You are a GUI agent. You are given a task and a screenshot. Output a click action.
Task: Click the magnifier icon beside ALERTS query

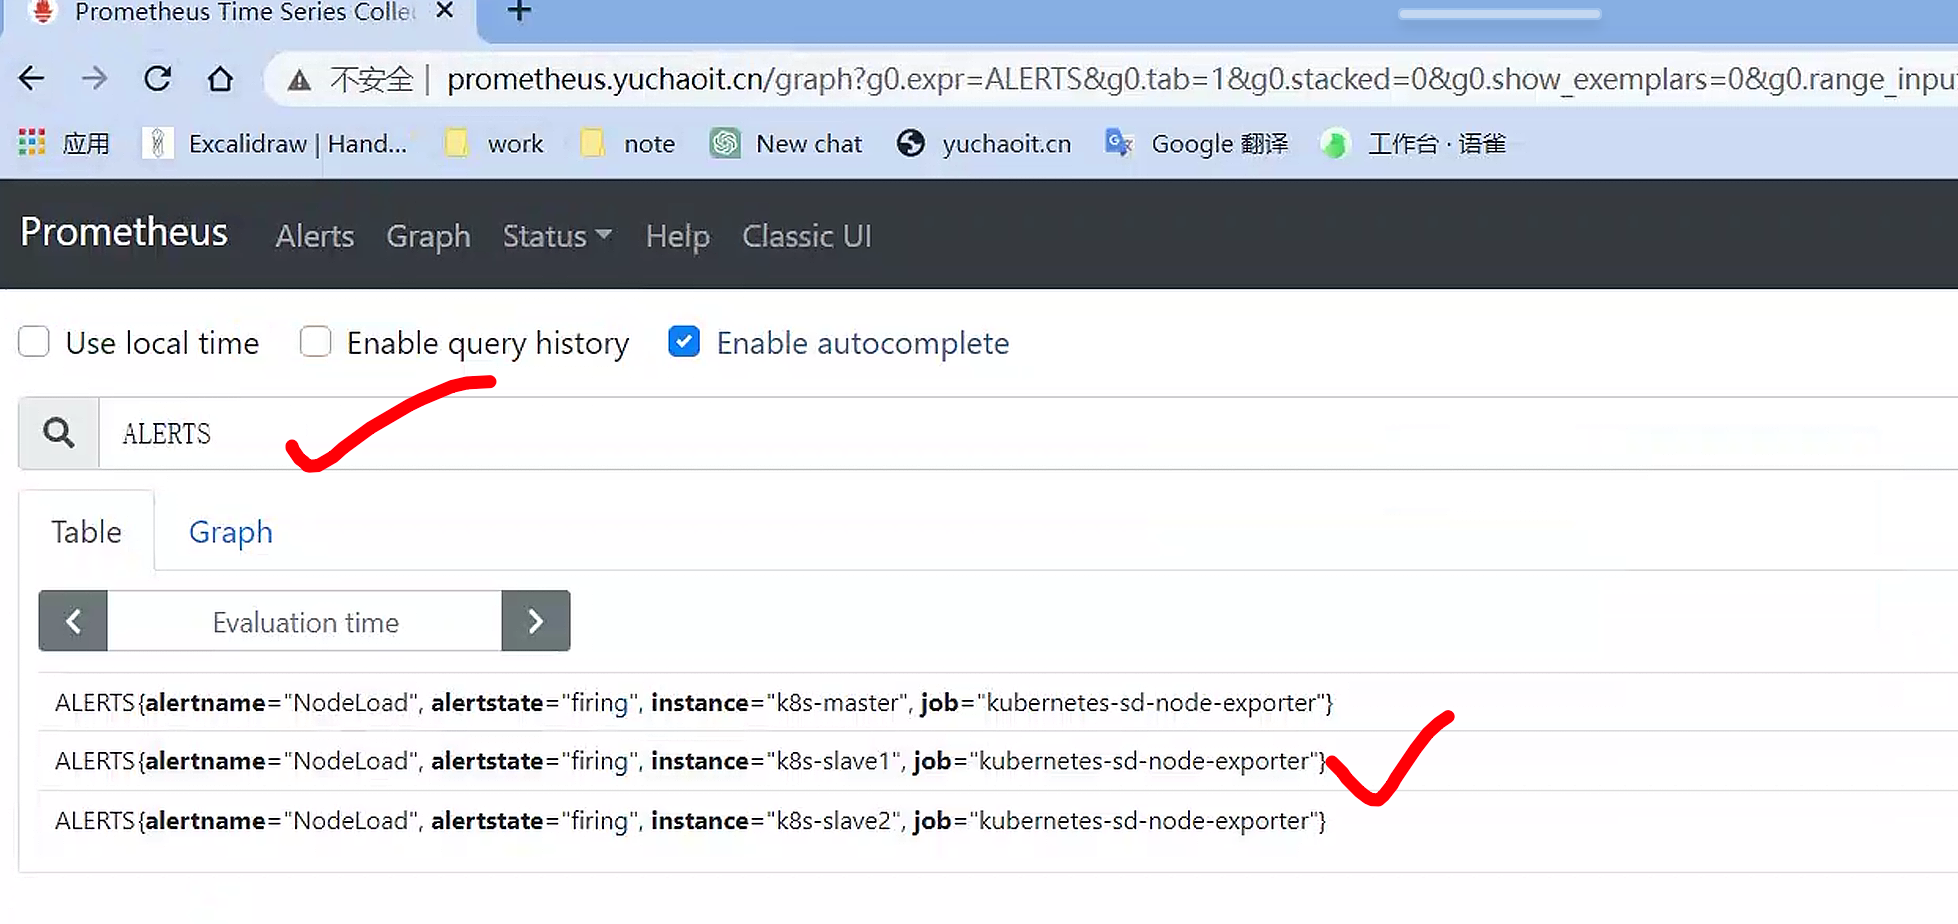pos(59,433)
